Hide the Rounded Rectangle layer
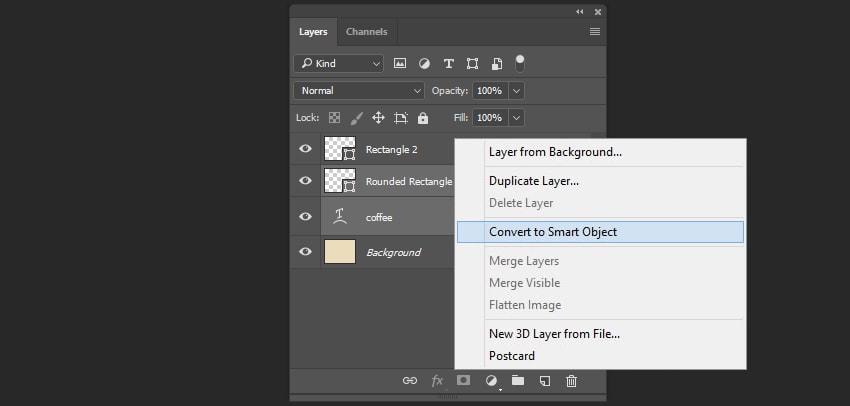This screenshot has width=850, height=406. click(305, 181)
